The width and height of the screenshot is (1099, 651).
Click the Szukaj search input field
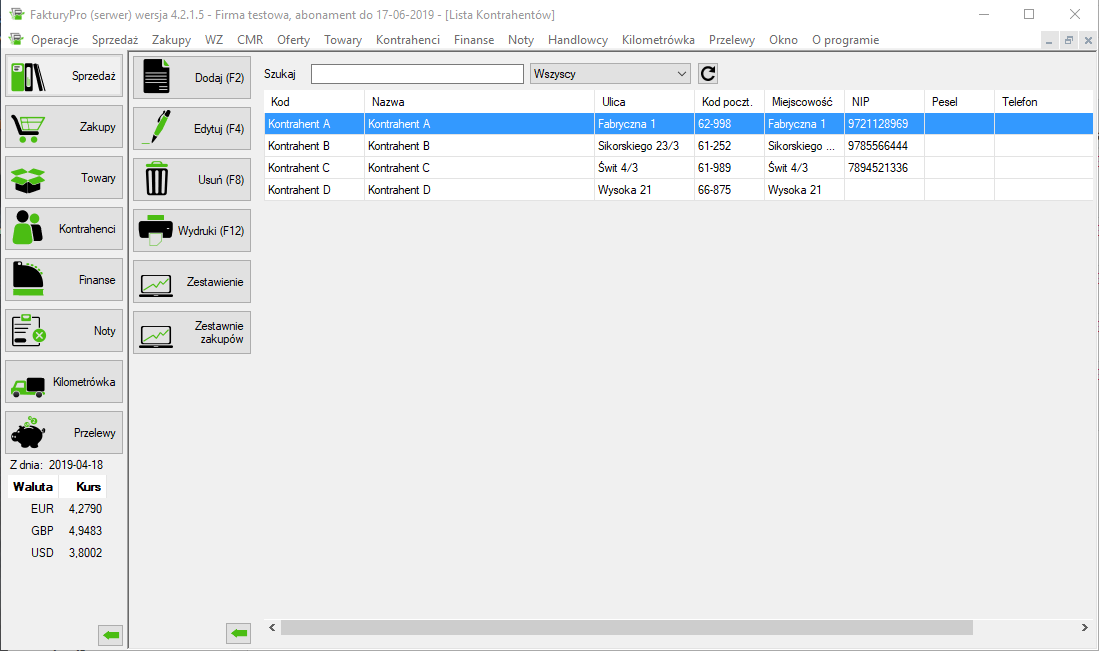coord(417,74)
